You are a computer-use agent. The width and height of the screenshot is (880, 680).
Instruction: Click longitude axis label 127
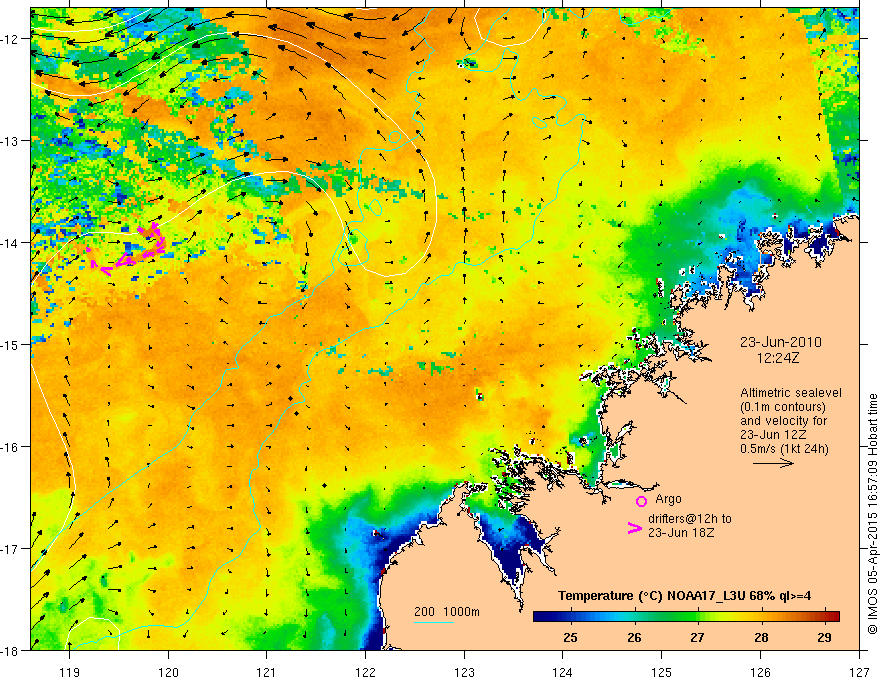click(x=859, y=672)
